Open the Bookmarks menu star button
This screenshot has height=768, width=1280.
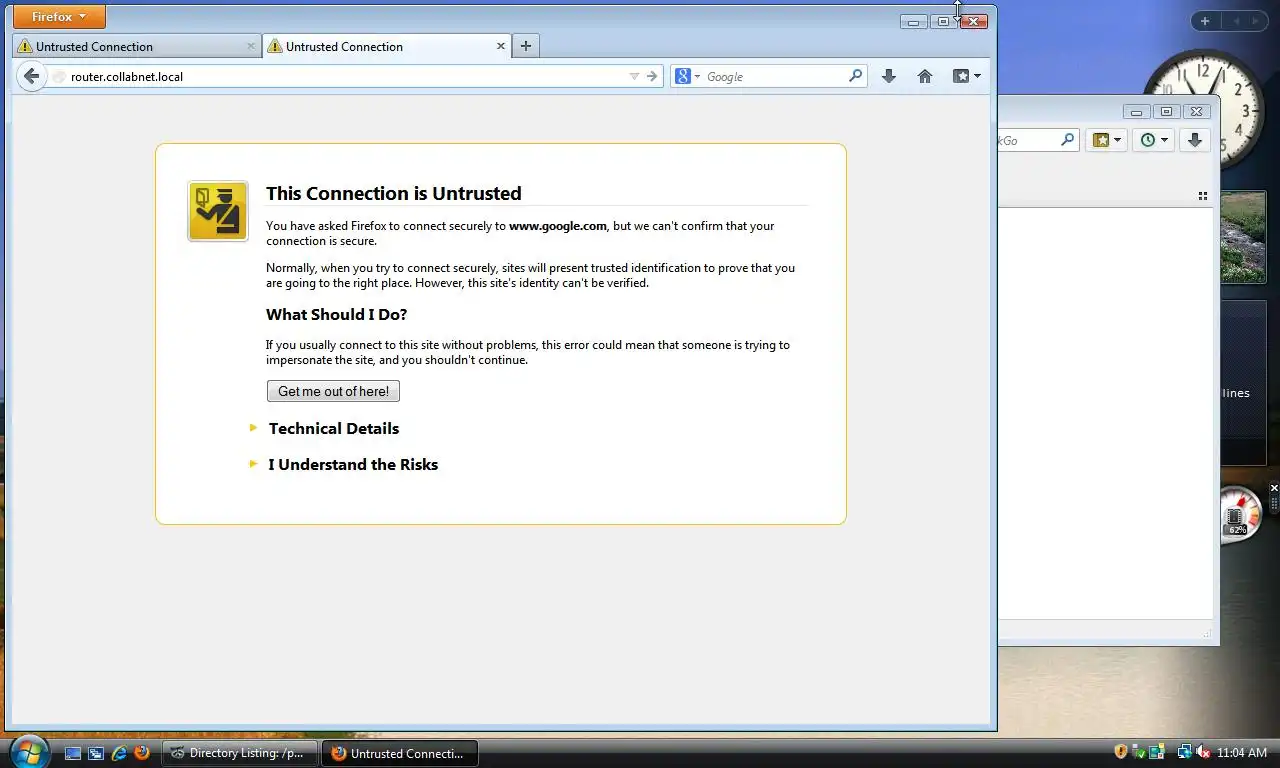point(966,76)
